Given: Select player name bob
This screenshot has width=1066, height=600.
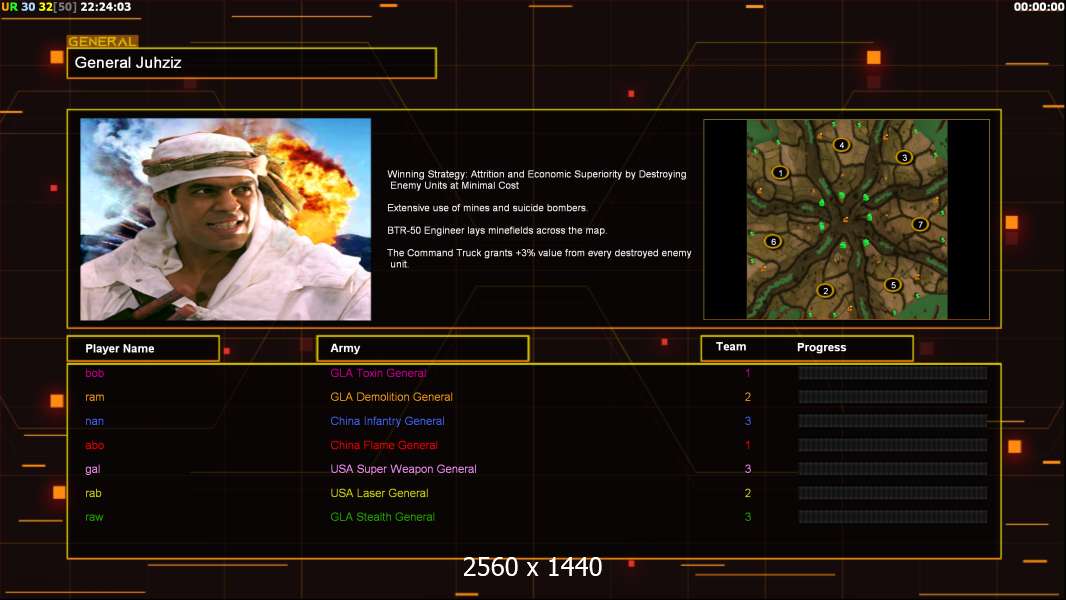Looking at the screenshot, I should click(x=94, y=373).
